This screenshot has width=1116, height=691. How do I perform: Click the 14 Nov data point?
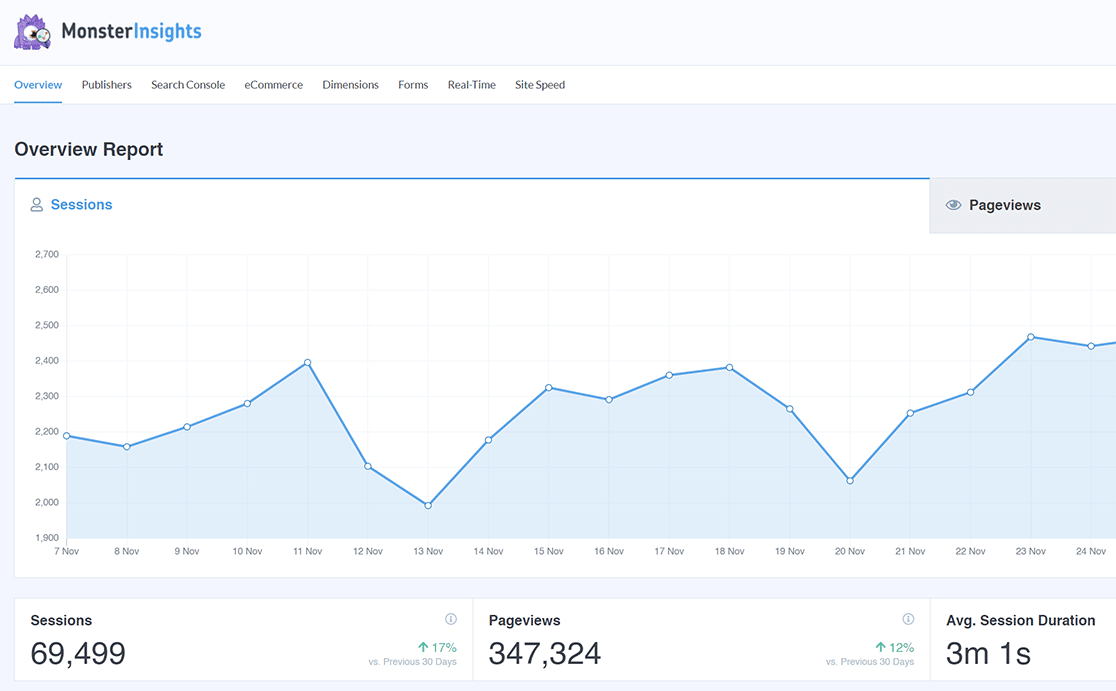[488, 440]
